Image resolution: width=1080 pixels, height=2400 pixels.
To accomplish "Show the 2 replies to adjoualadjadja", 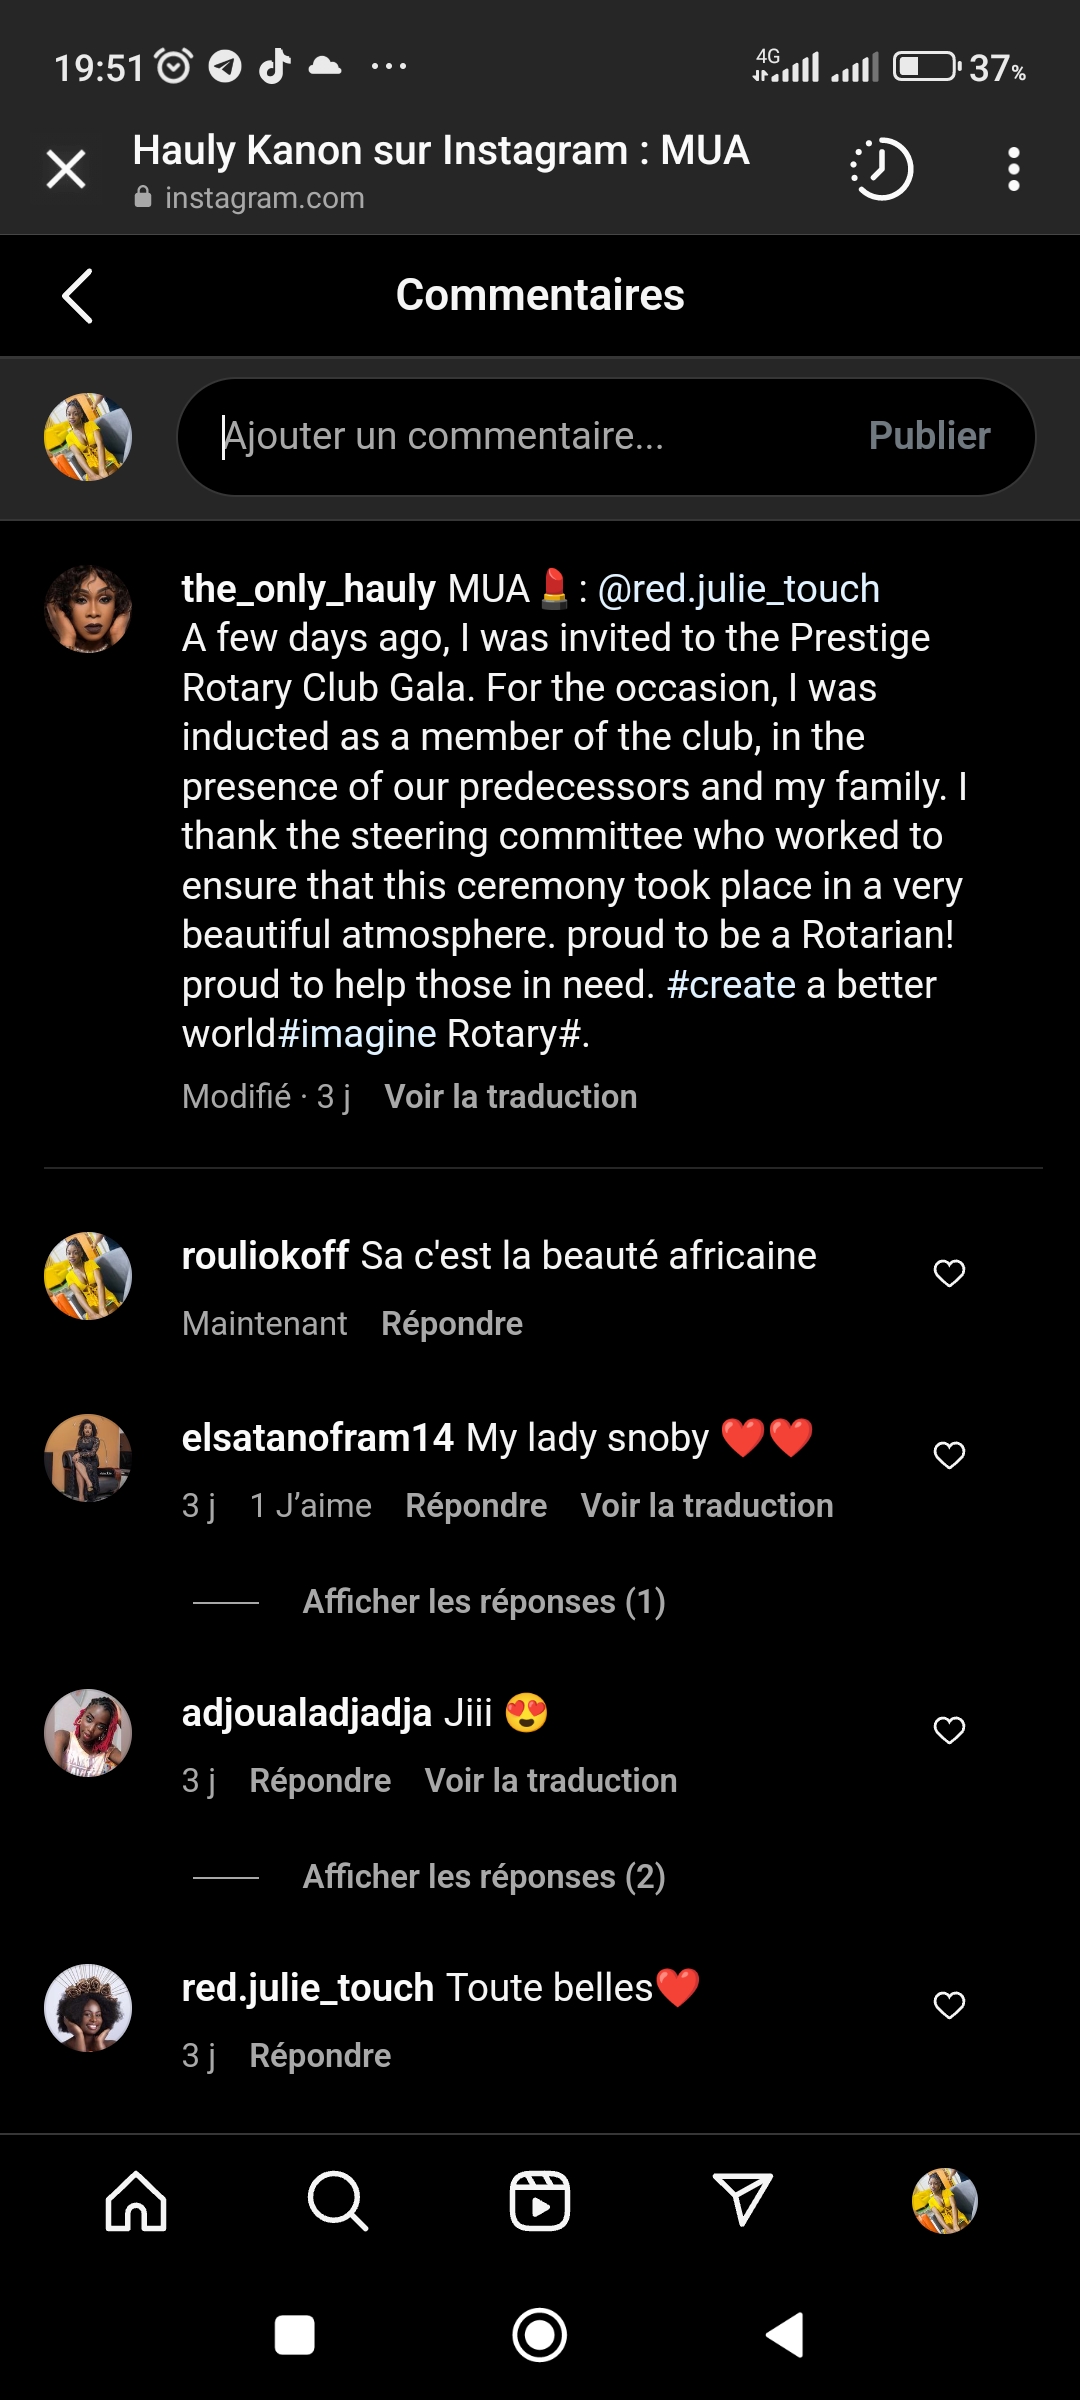I will click(484, 1877).
